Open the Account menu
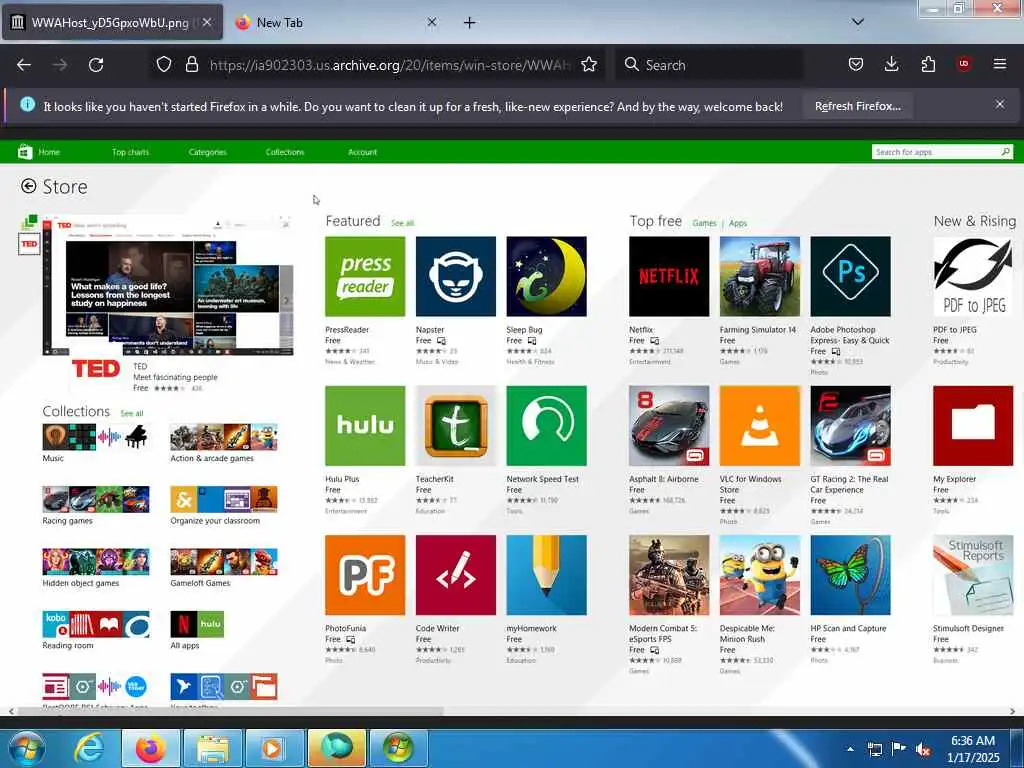Screen dimensions: 1024x768 tap(362, 152)
